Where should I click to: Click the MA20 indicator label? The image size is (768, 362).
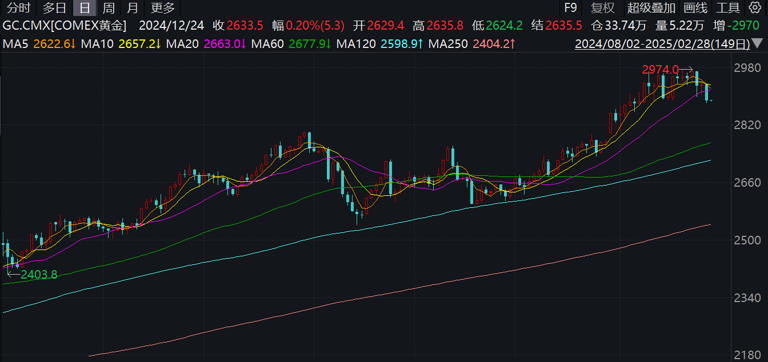(x=182, y=44)
